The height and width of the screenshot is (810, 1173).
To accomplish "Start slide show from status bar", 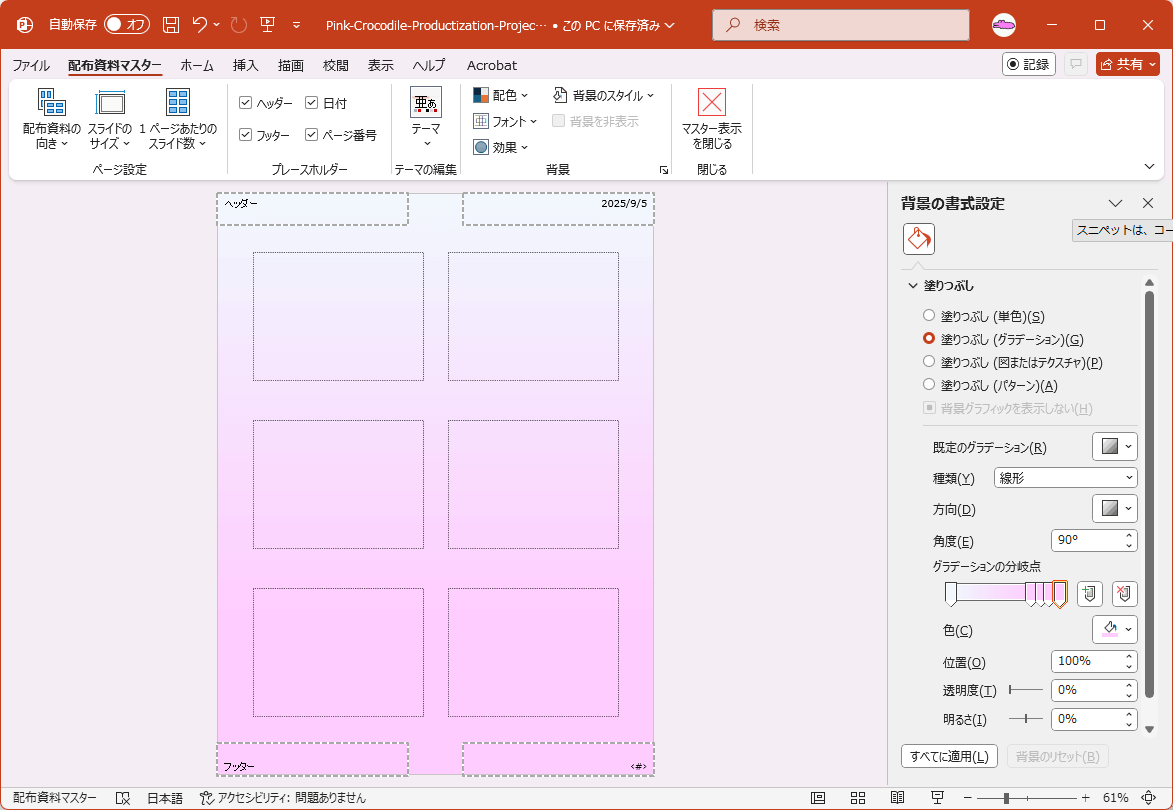I will 937,798.
